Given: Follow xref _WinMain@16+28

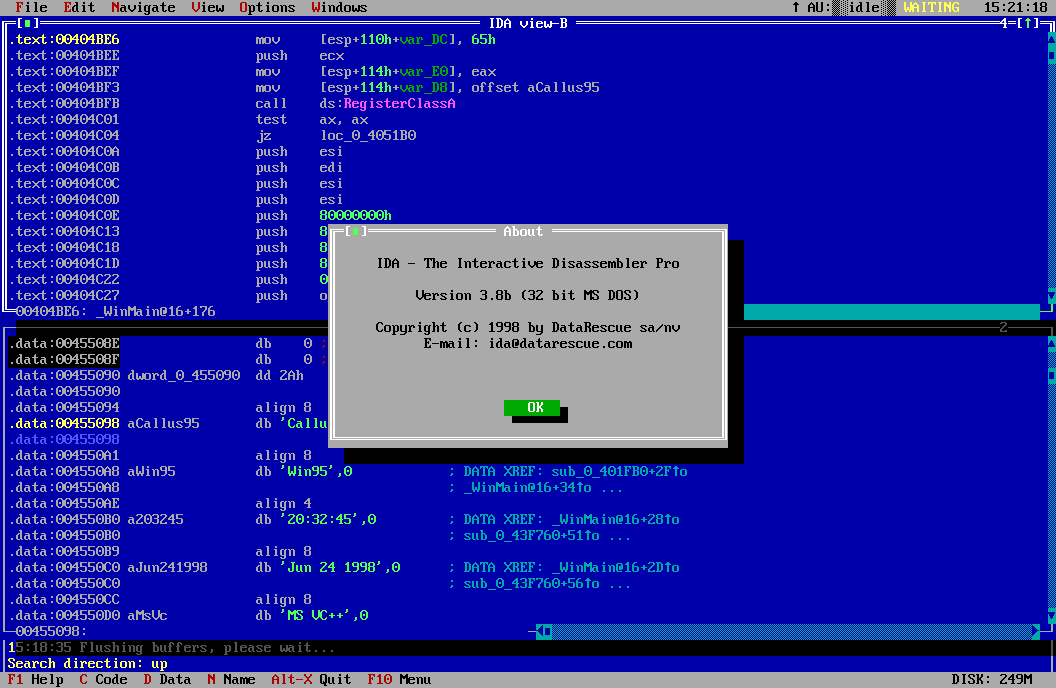Looking at the screenshot, I should [x=615, y=520].
